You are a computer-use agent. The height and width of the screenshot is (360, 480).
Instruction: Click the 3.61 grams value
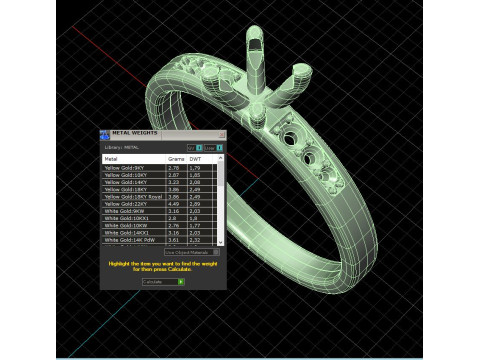click(x=174, y=240)
